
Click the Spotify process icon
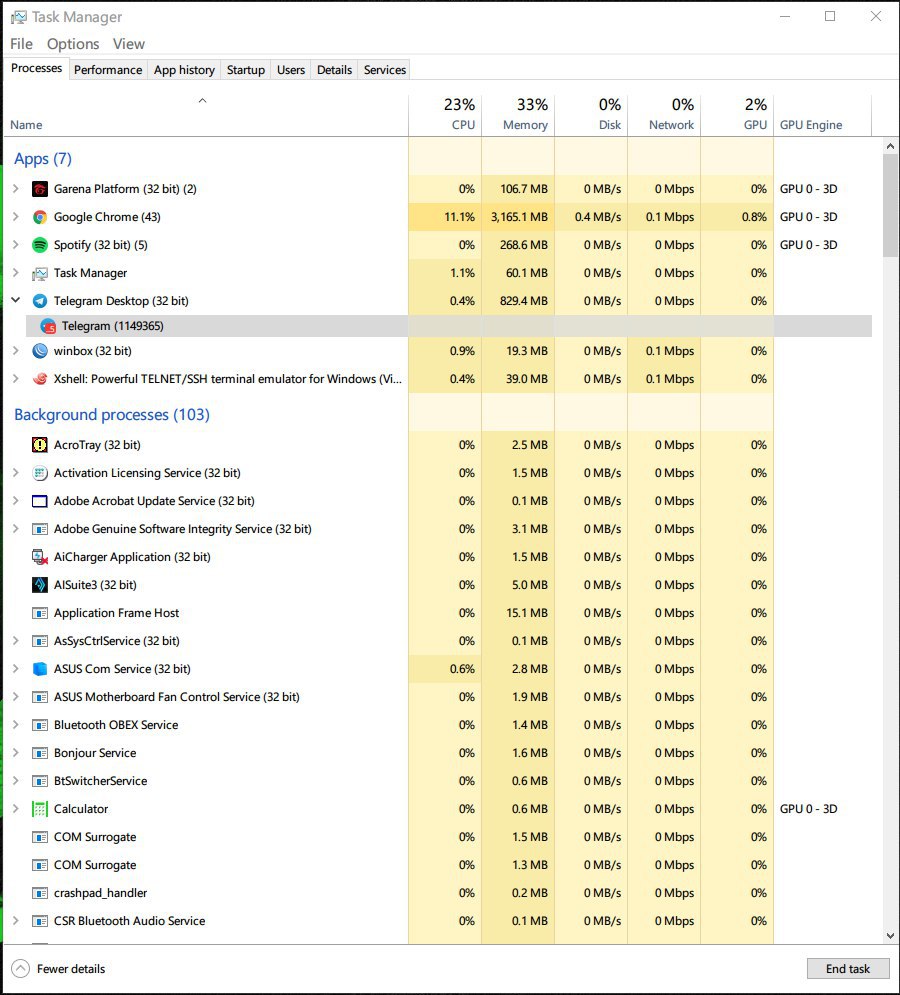pyautogui.click(x=40, y=245)
